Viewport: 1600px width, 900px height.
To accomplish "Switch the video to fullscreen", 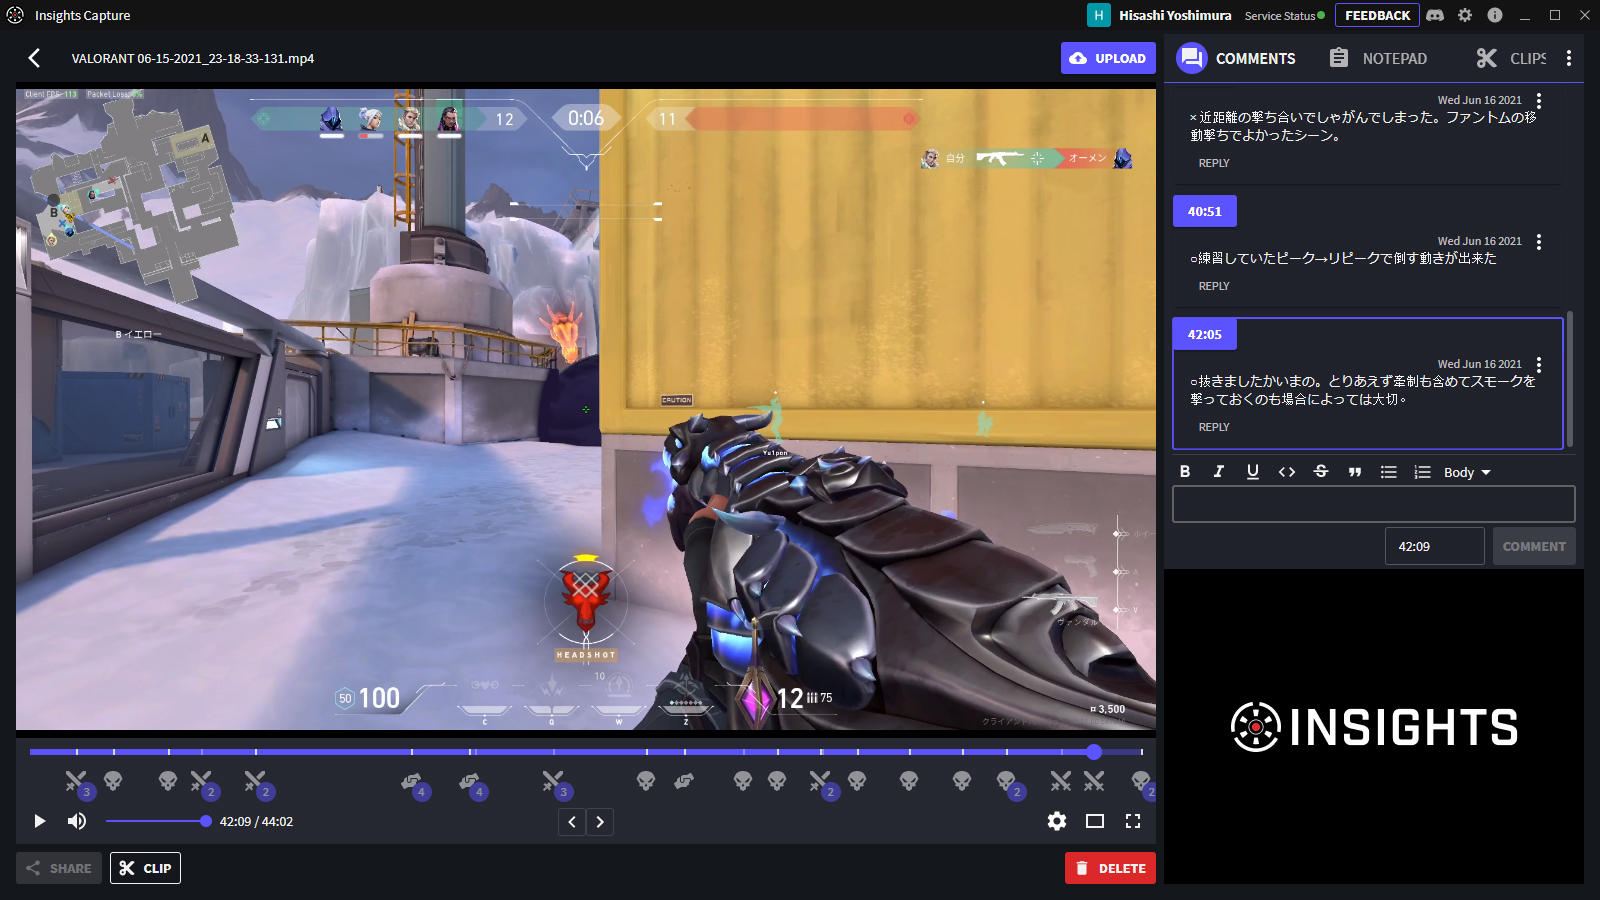I will [x=1133, y=821].
